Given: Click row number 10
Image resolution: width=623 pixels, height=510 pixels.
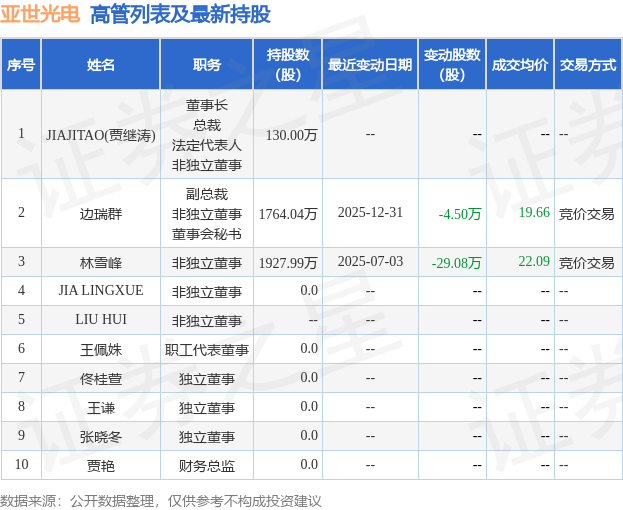Looking at the screenshot, I should point(21,464).
